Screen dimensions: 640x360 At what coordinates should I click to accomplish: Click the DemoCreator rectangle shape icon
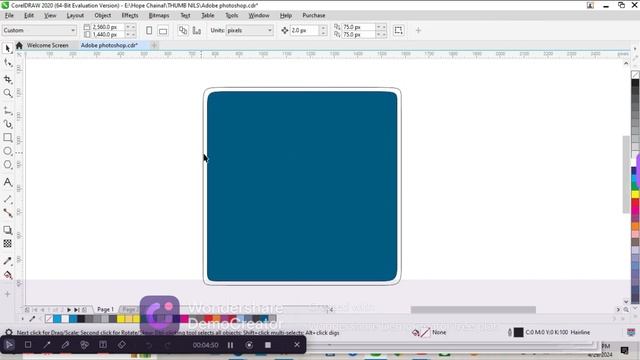point(28,345)
